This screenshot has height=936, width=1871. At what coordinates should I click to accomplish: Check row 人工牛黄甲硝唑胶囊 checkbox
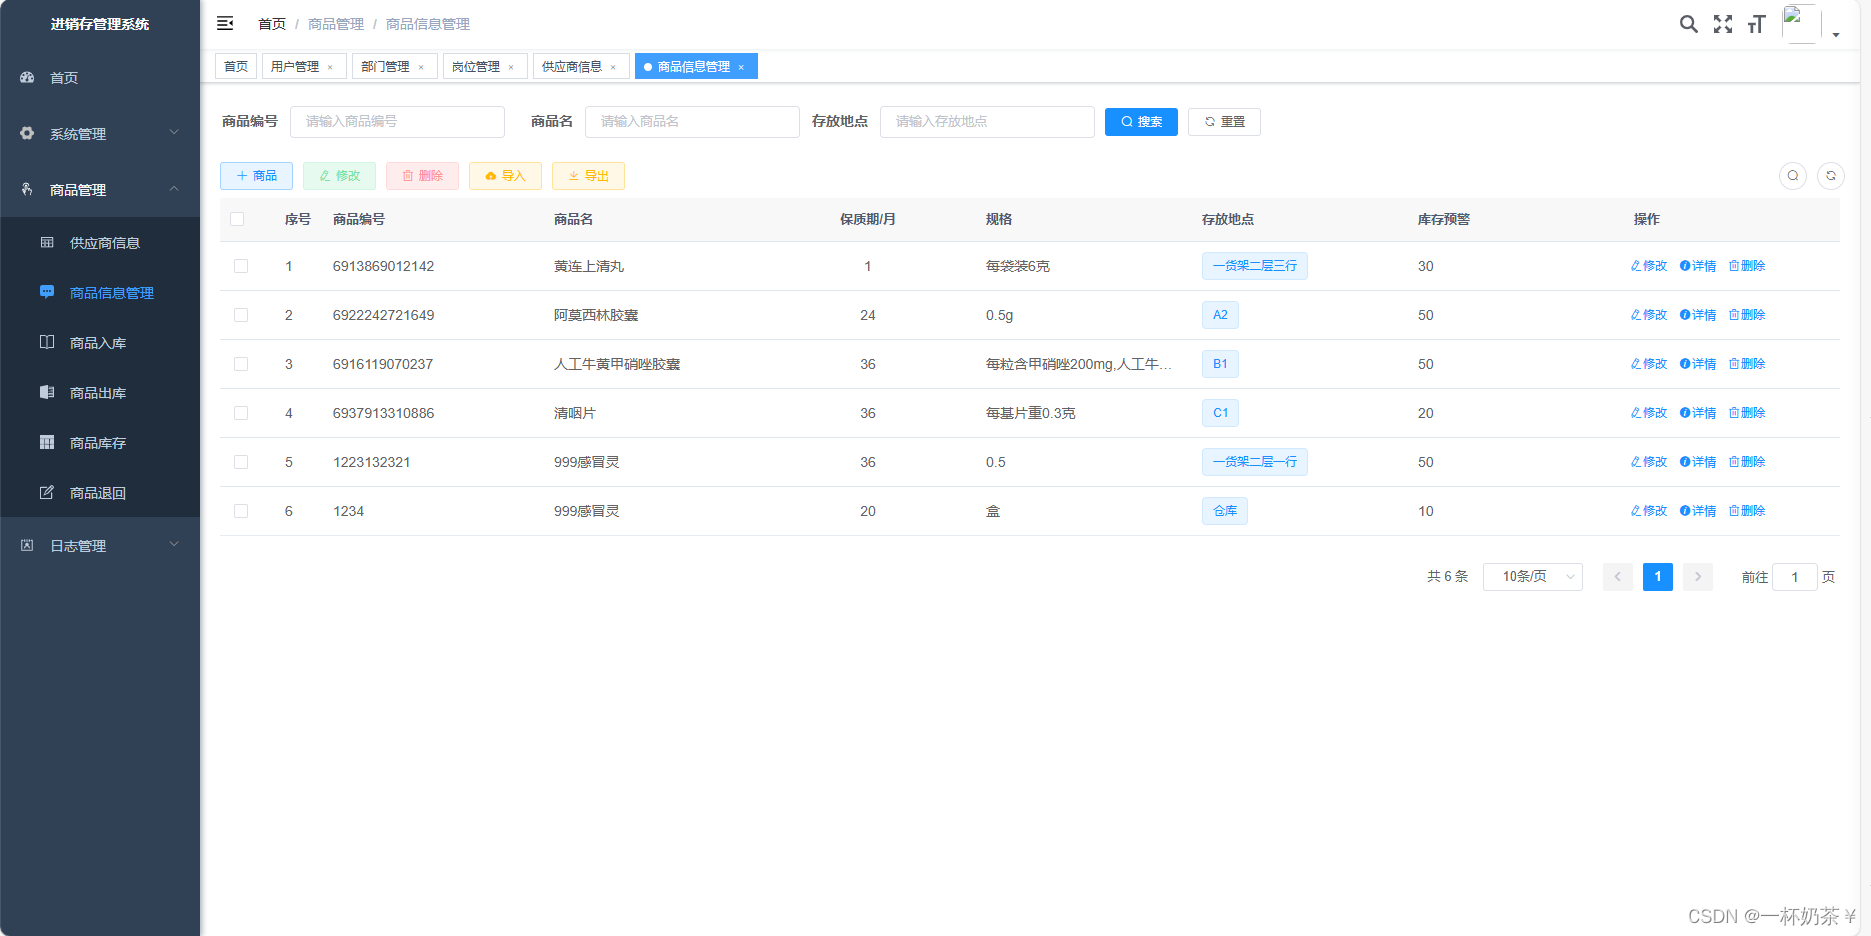pyautogui.click(x=241, y=364)
